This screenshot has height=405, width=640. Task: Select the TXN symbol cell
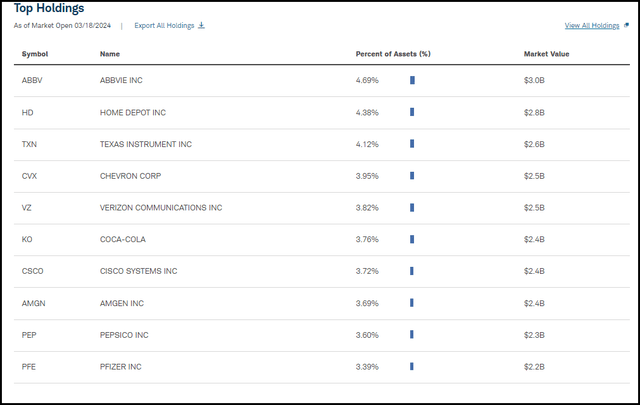29,145
